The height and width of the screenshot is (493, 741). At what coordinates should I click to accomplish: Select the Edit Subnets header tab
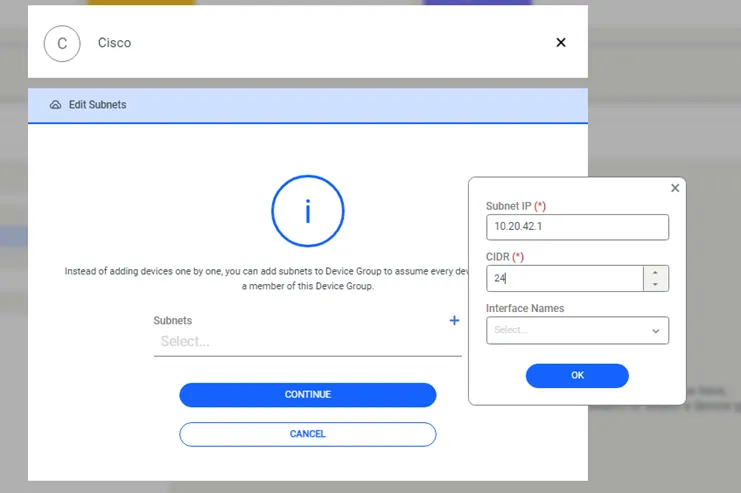point(308,105)
